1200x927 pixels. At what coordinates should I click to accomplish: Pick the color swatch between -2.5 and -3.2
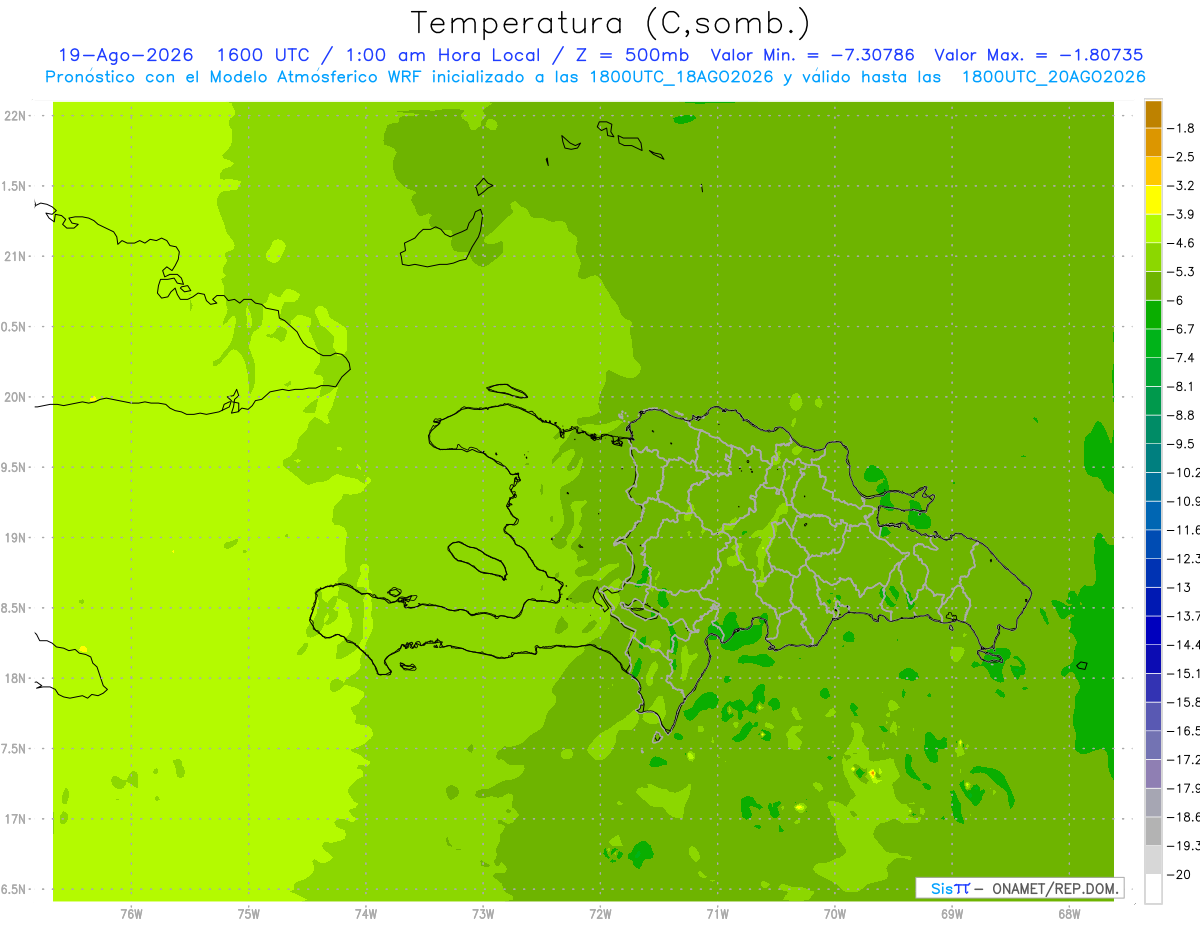[1153, 172]
